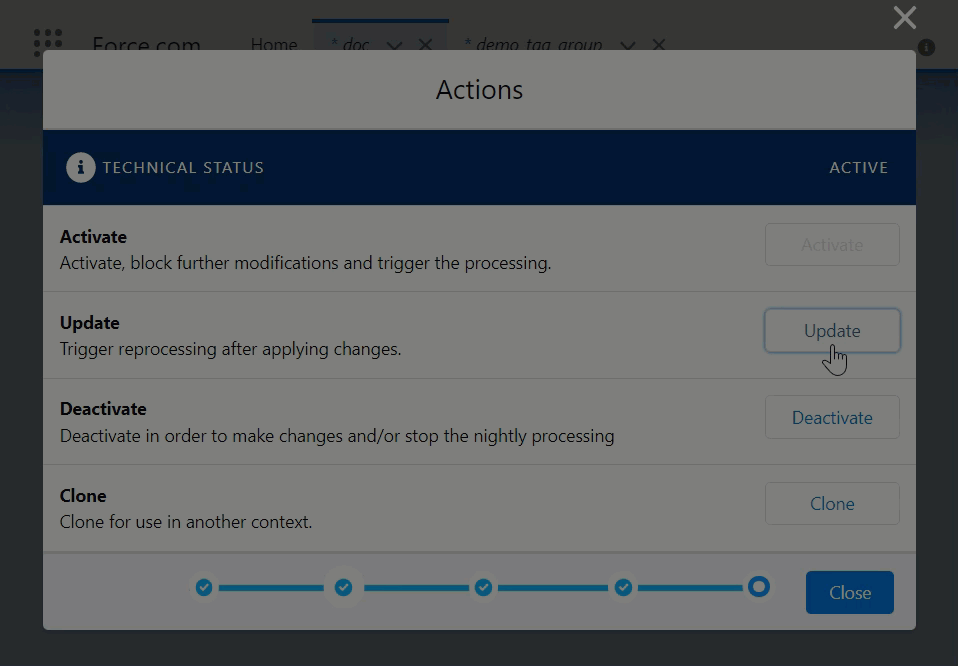Open the App Launcher dots grid

tap(47, 42)
